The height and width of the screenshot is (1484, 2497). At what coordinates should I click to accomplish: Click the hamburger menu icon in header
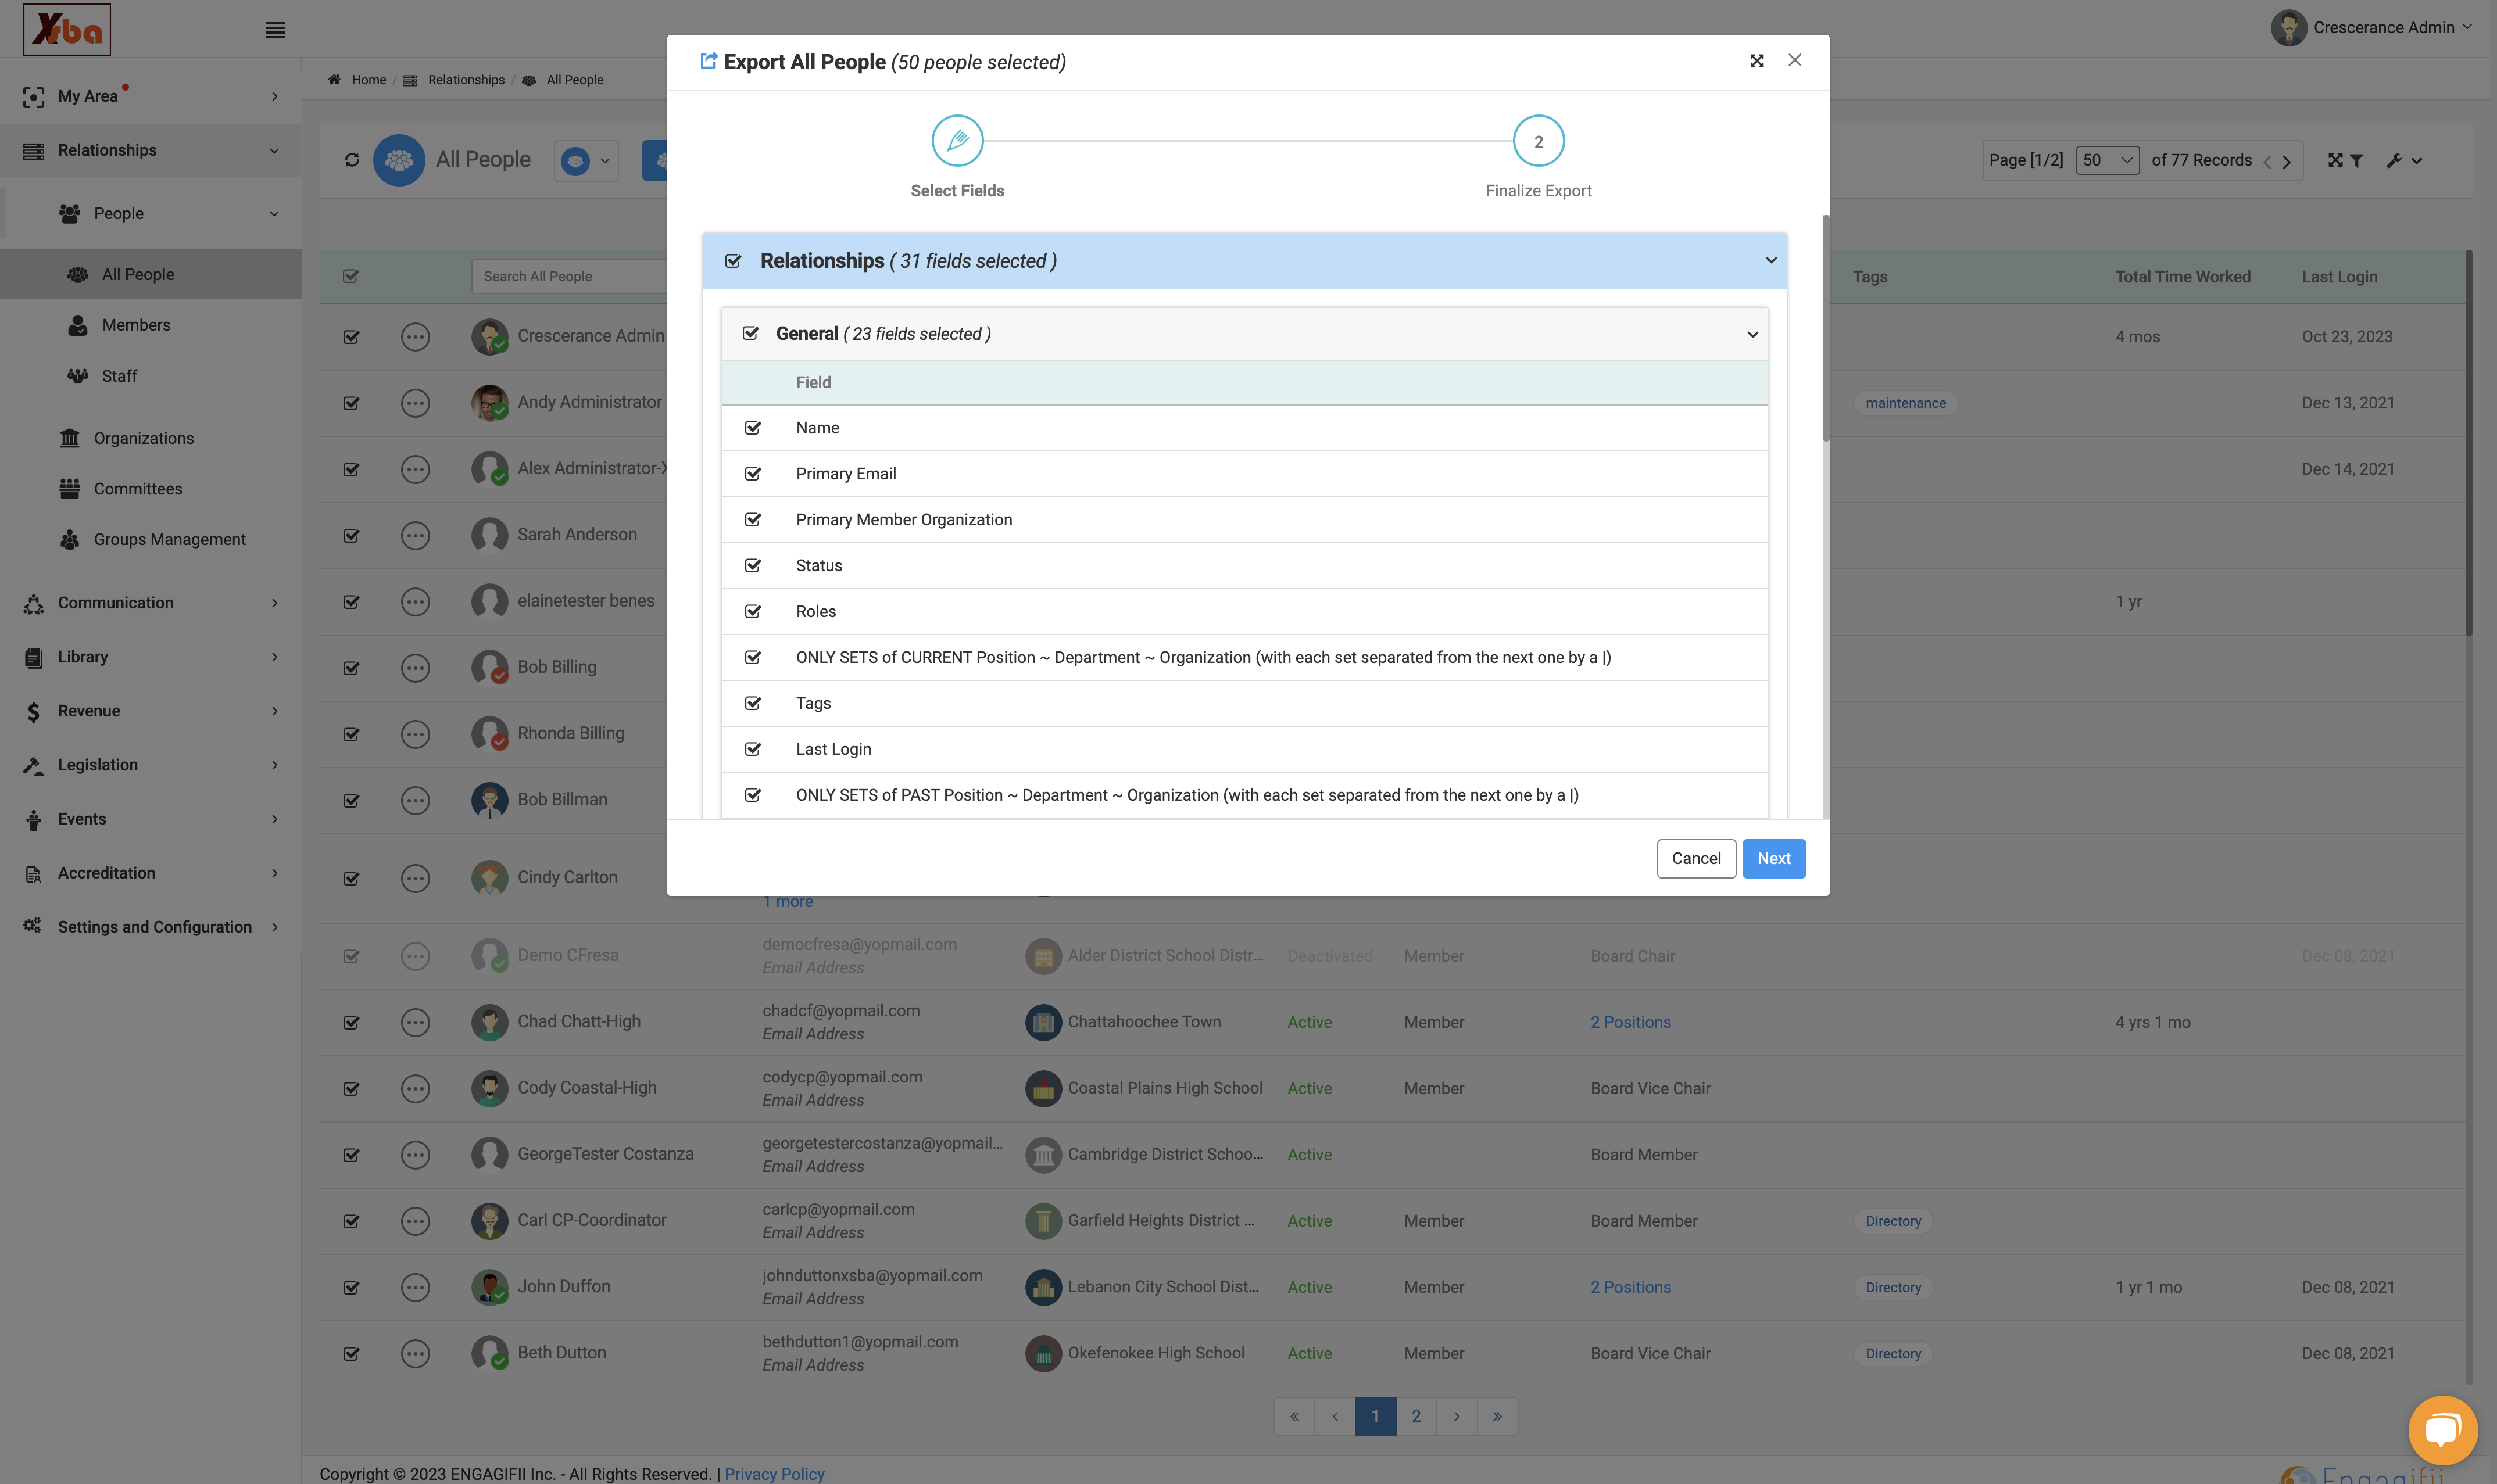coord(275,30)
